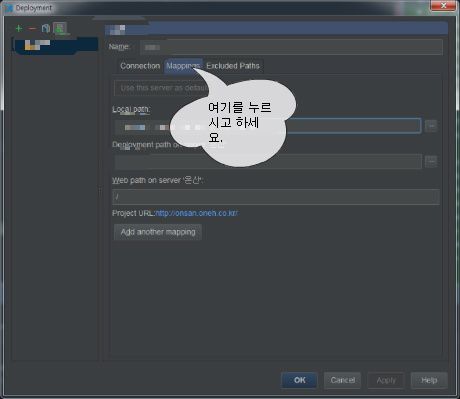
Task: Click the Cancel button
Action: point(342,380)
